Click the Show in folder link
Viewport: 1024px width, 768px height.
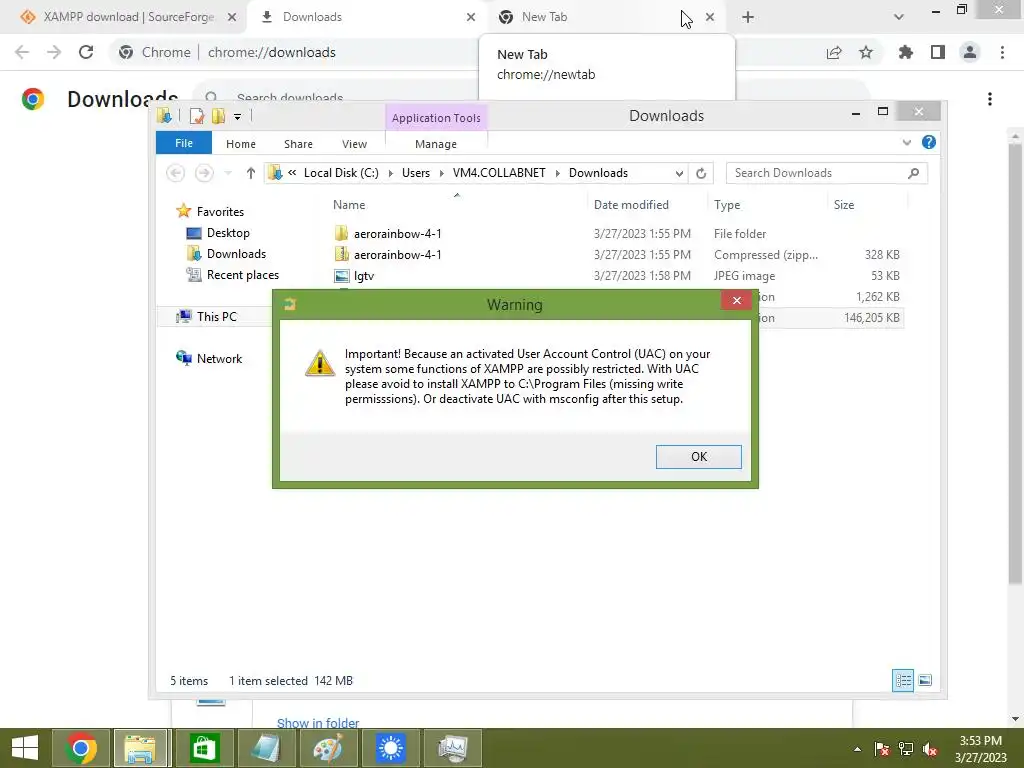318,722
